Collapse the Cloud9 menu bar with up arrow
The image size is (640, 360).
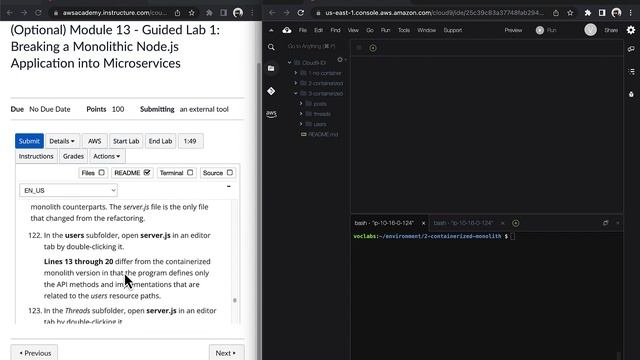click(x=271, y=30)
